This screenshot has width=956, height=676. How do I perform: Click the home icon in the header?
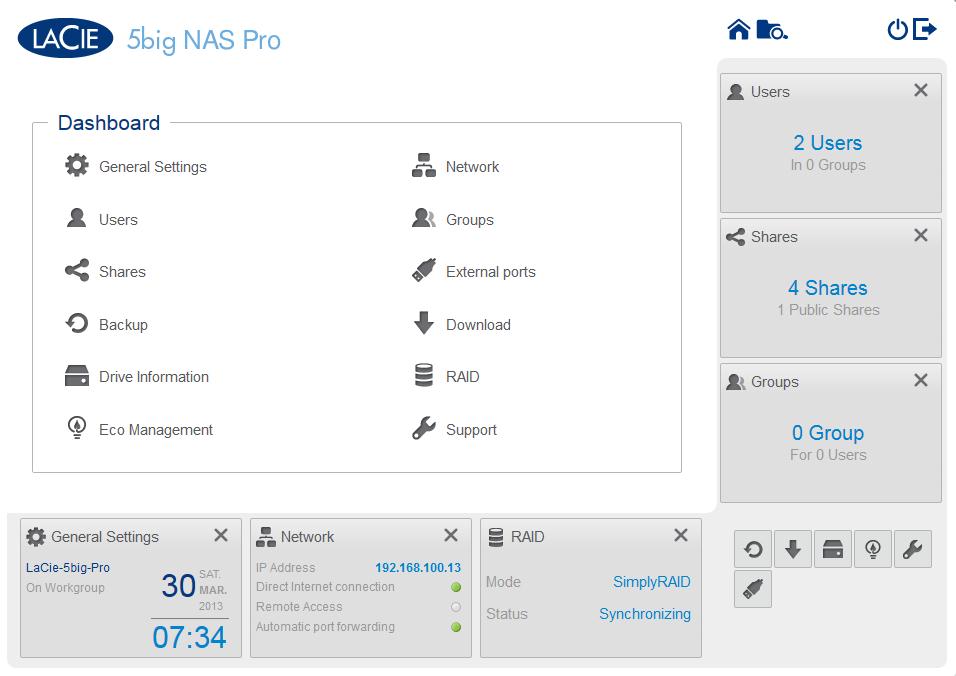(x=738, y=29)
